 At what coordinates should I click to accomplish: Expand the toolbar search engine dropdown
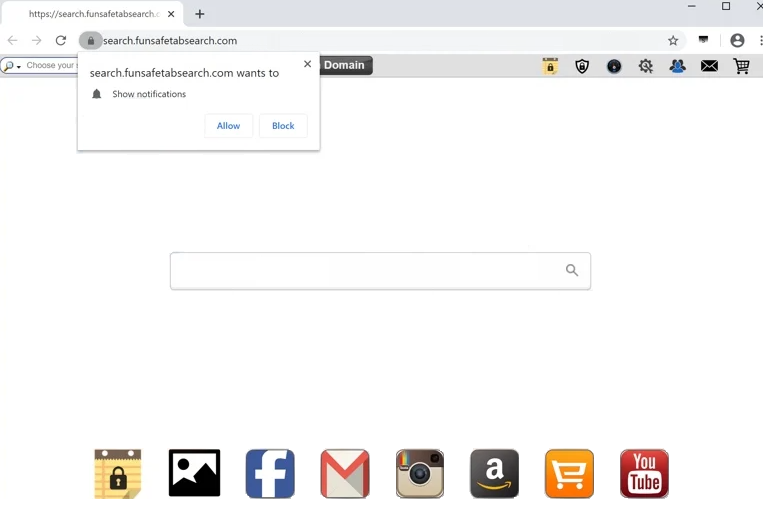tap(19, 66)
